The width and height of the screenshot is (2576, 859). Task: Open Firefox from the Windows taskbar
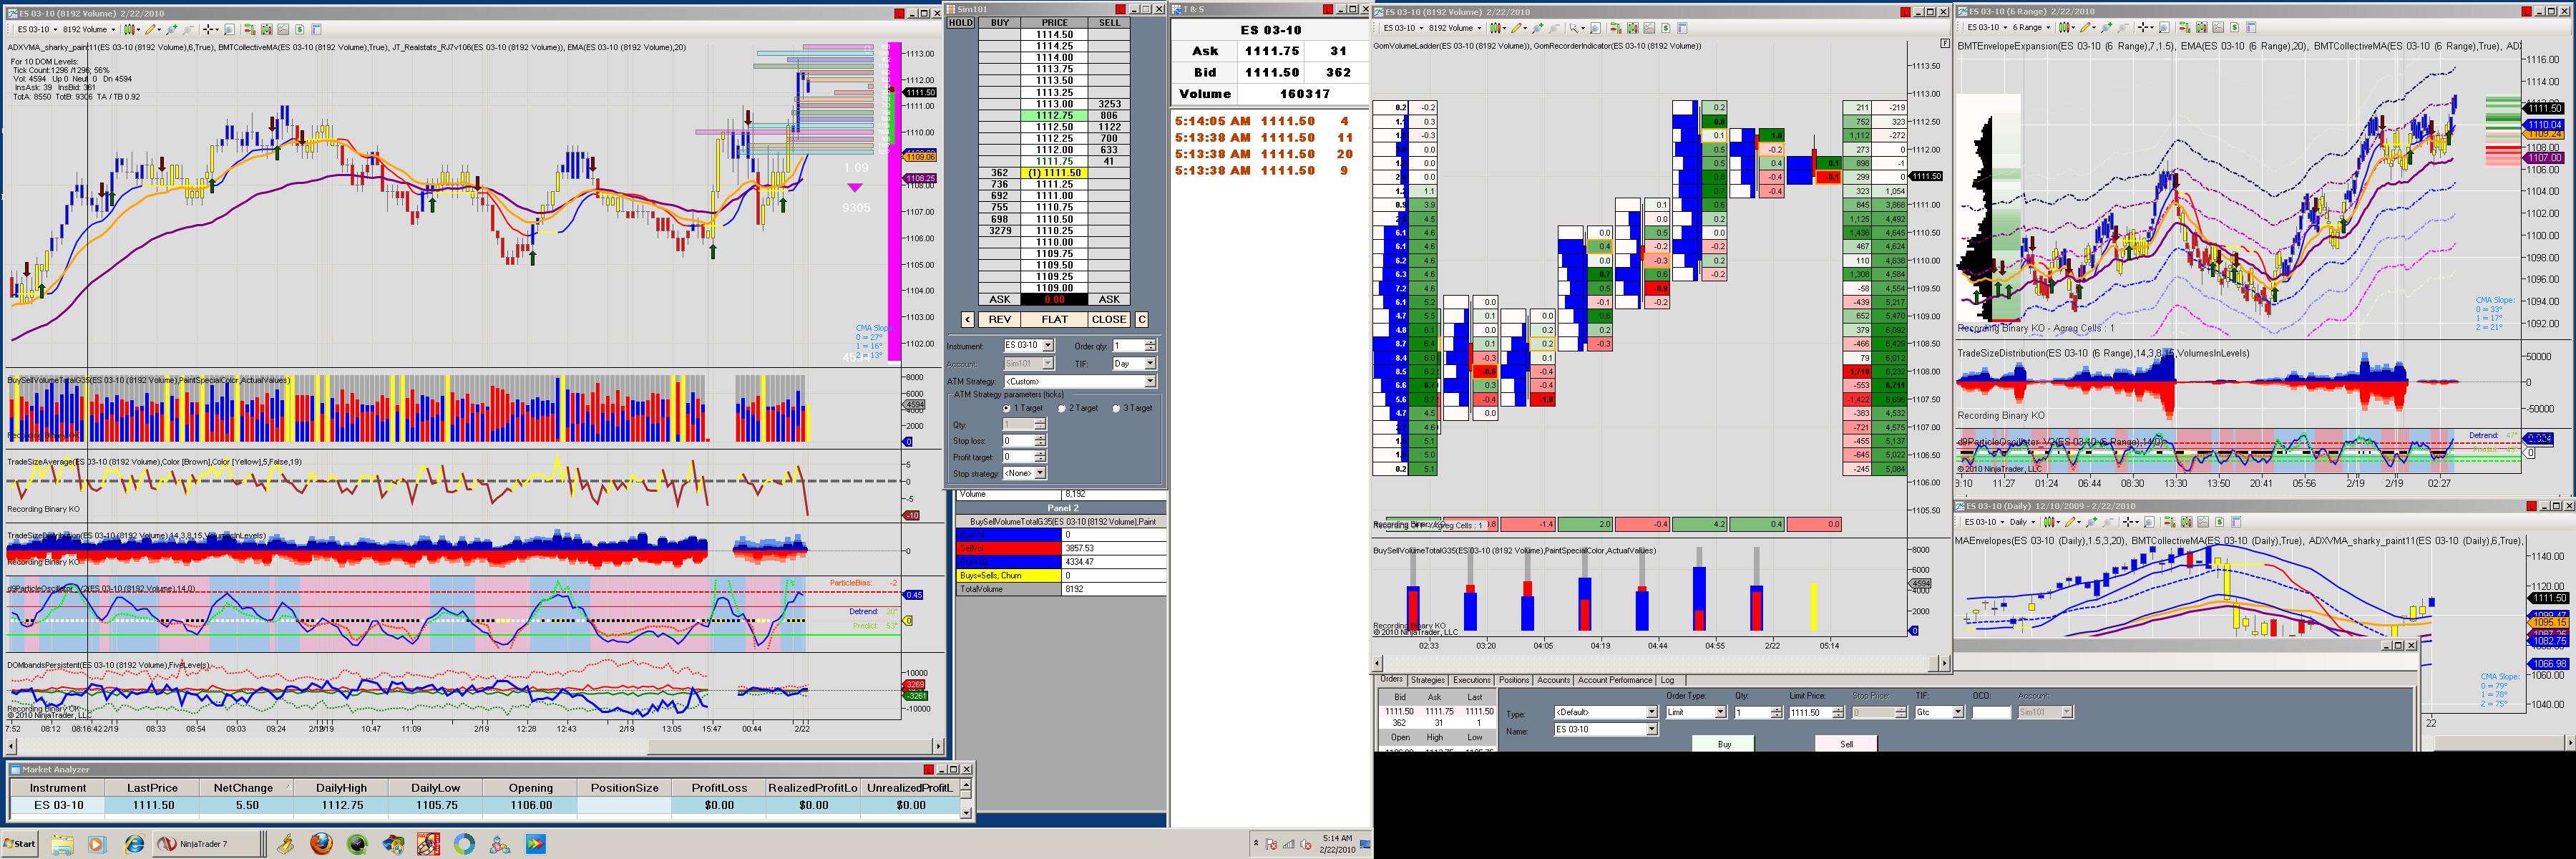(x=320, y=844)
